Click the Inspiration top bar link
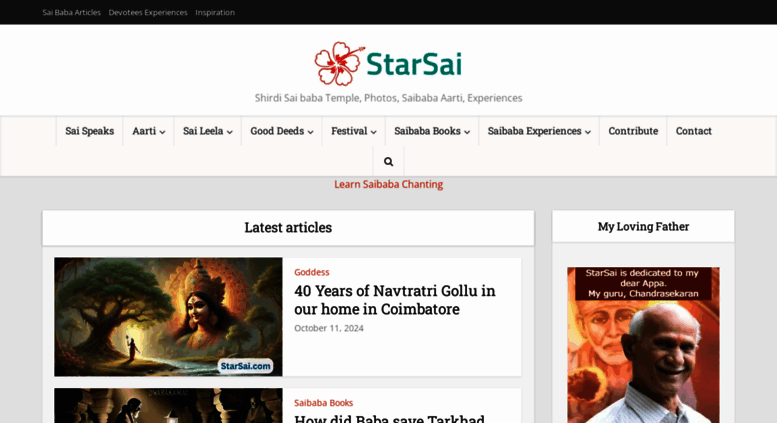777x423 pixels. (x=215, y=12)
